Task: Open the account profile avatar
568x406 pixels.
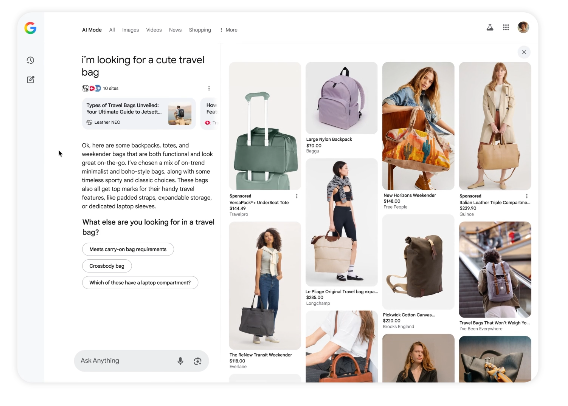Action: (523, 27)
